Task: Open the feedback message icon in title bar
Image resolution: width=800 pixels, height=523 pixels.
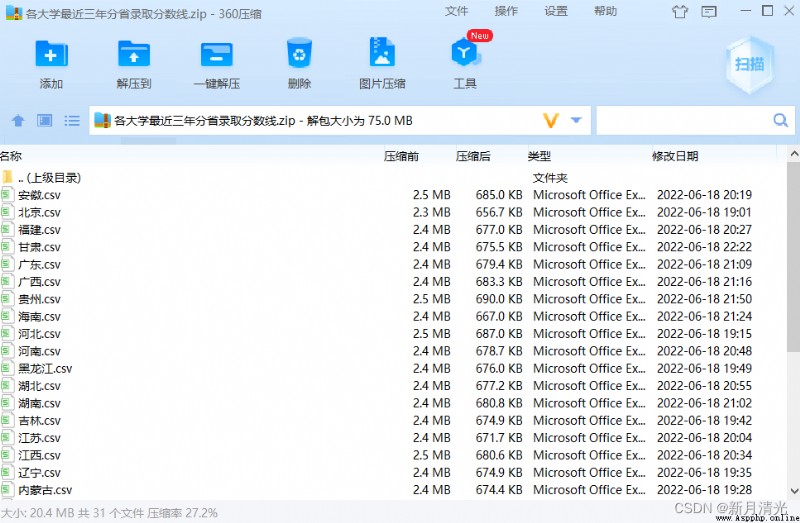Action: (x=709, y=11)
